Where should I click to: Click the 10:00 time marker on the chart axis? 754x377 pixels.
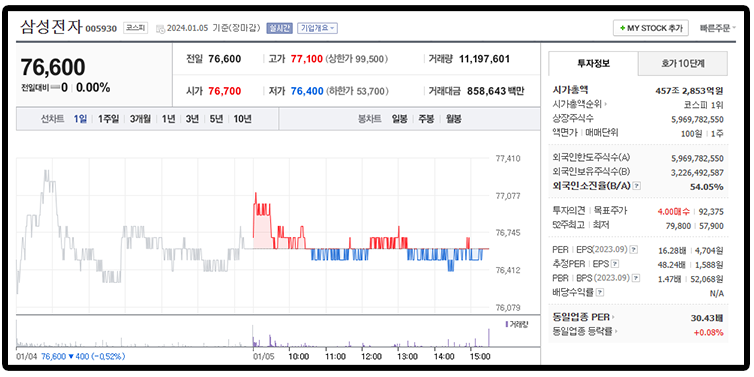point(299,356)
